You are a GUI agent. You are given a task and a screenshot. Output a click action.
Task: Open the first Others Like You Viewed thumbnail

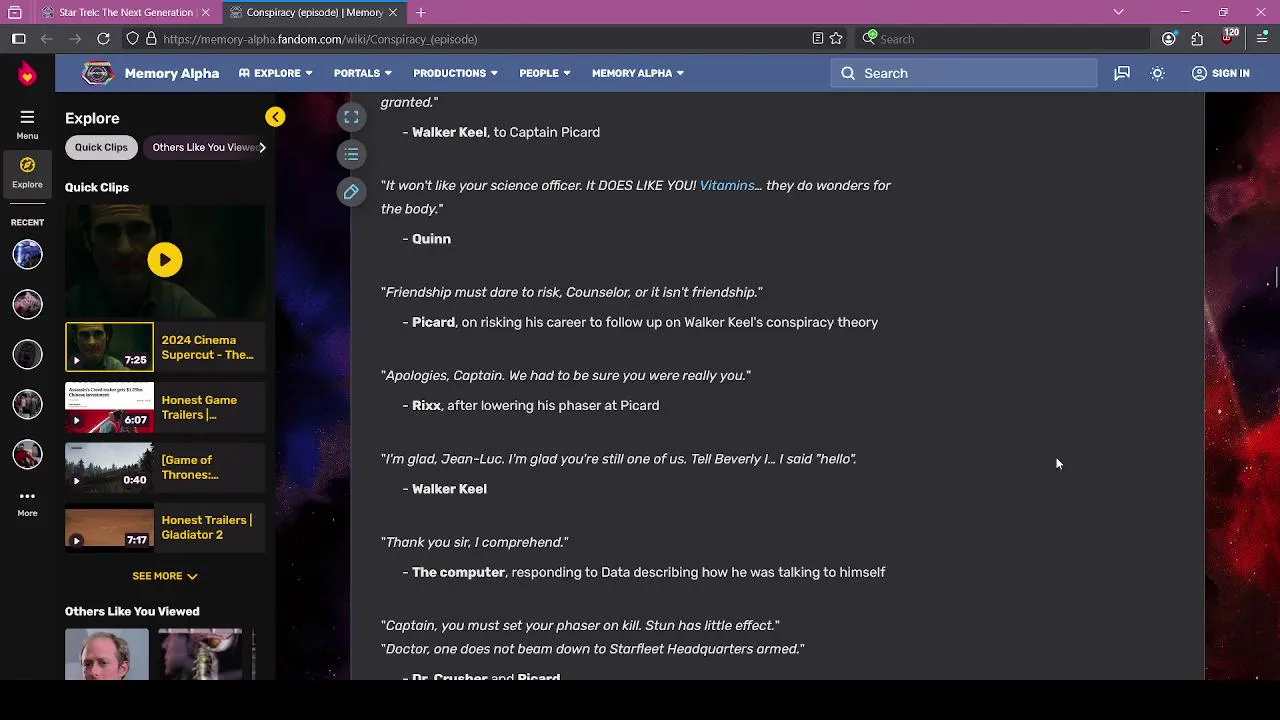click(107, 654)
